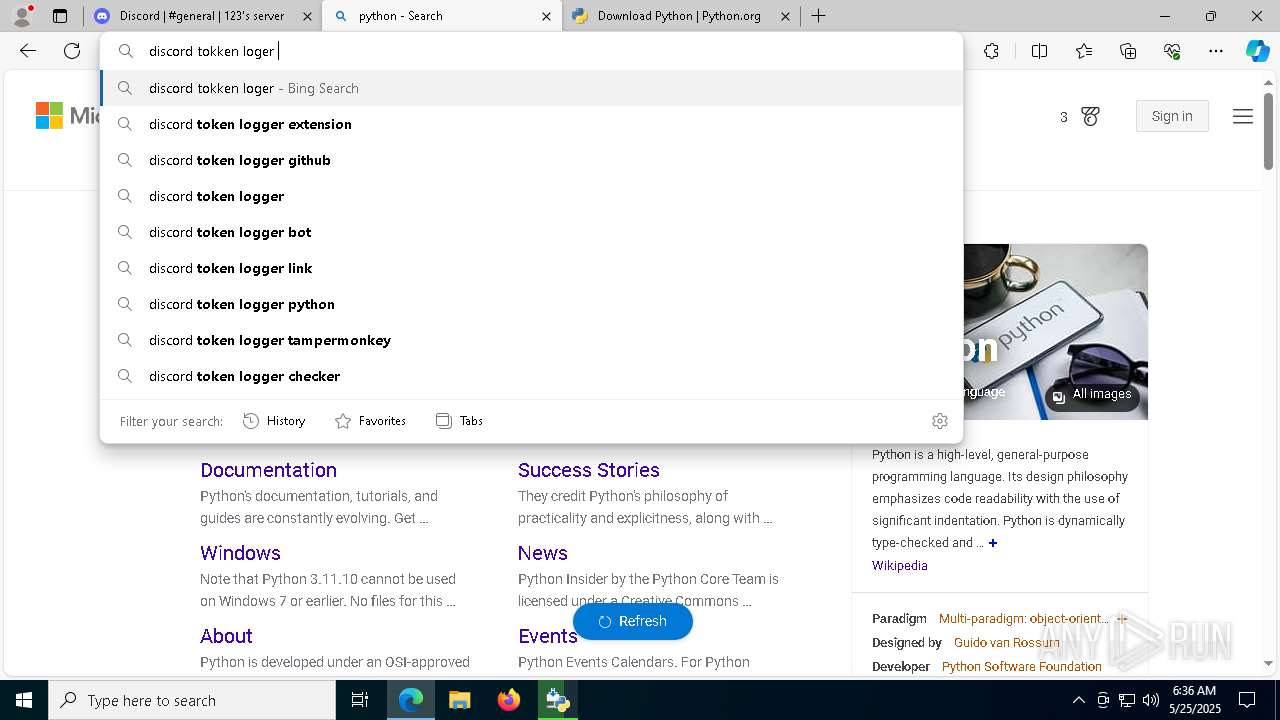Viewport: 1280px width, 720px height.
Task: Open the Windows result link
Action: 240,553
